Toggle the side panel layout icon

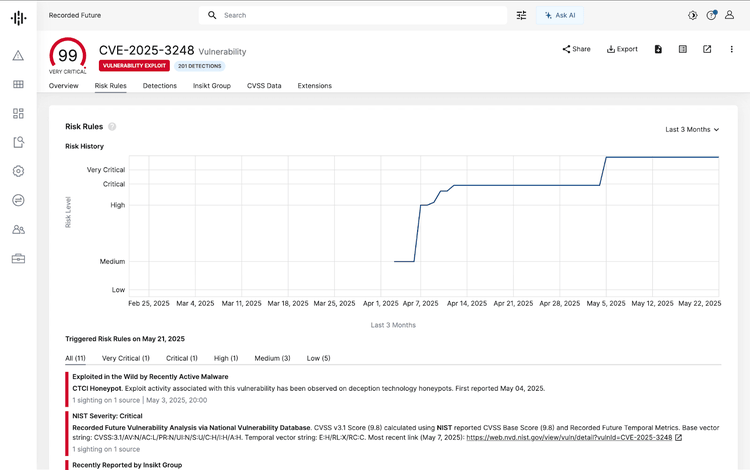pyautogui.click(x=682, y=49)
